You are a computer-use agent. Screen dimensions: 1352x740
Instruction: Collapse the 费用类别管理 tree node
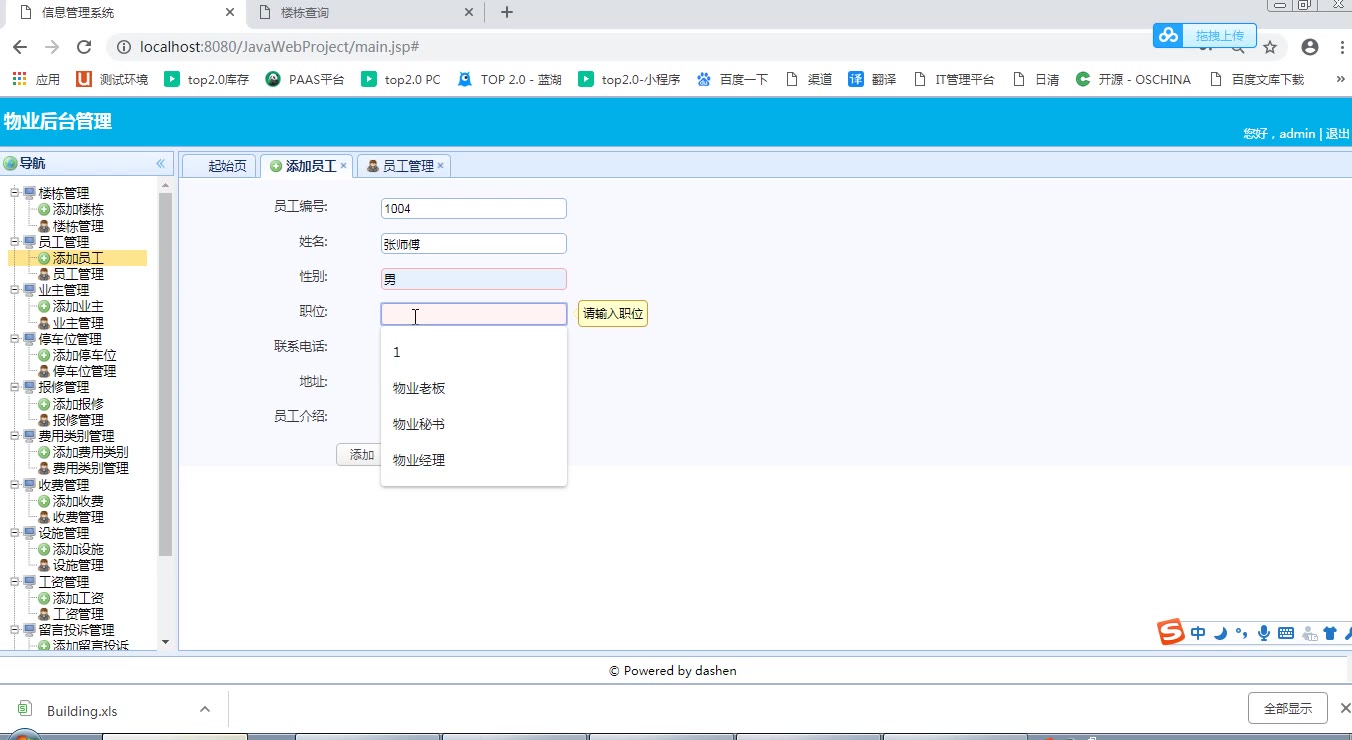15,436
